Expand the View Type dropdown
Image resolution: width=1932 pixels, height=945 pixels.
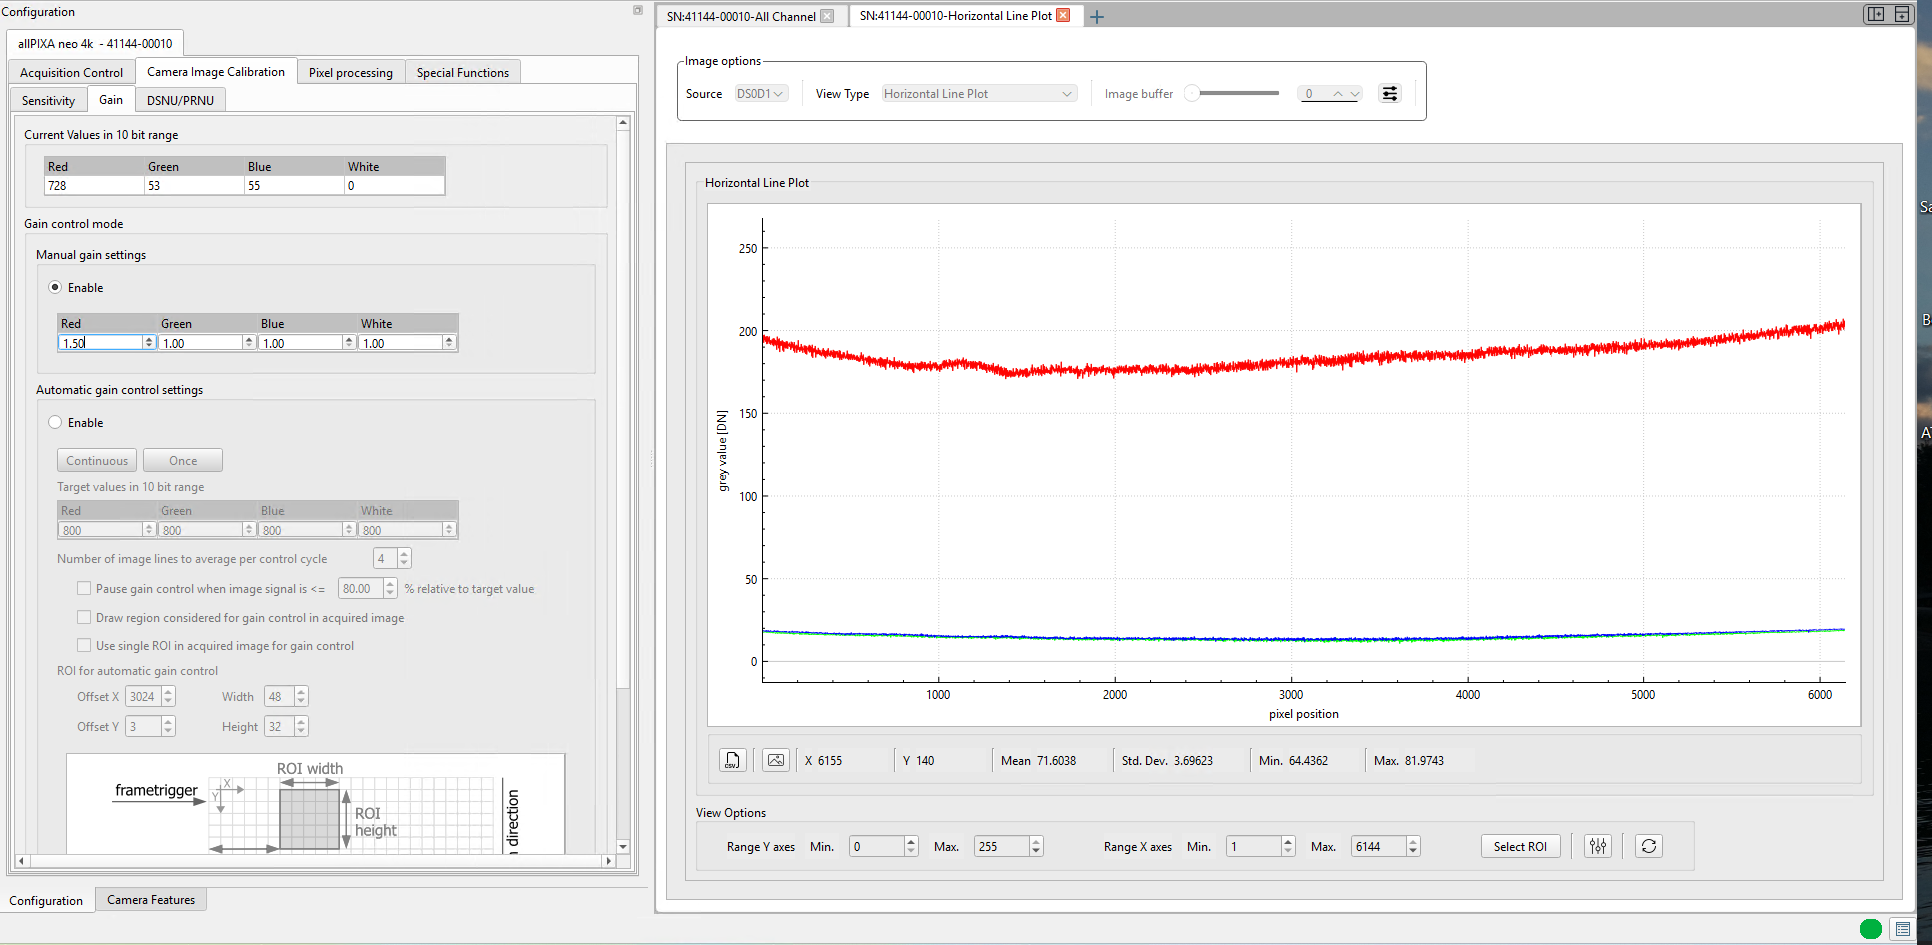(x=978, y=94)
